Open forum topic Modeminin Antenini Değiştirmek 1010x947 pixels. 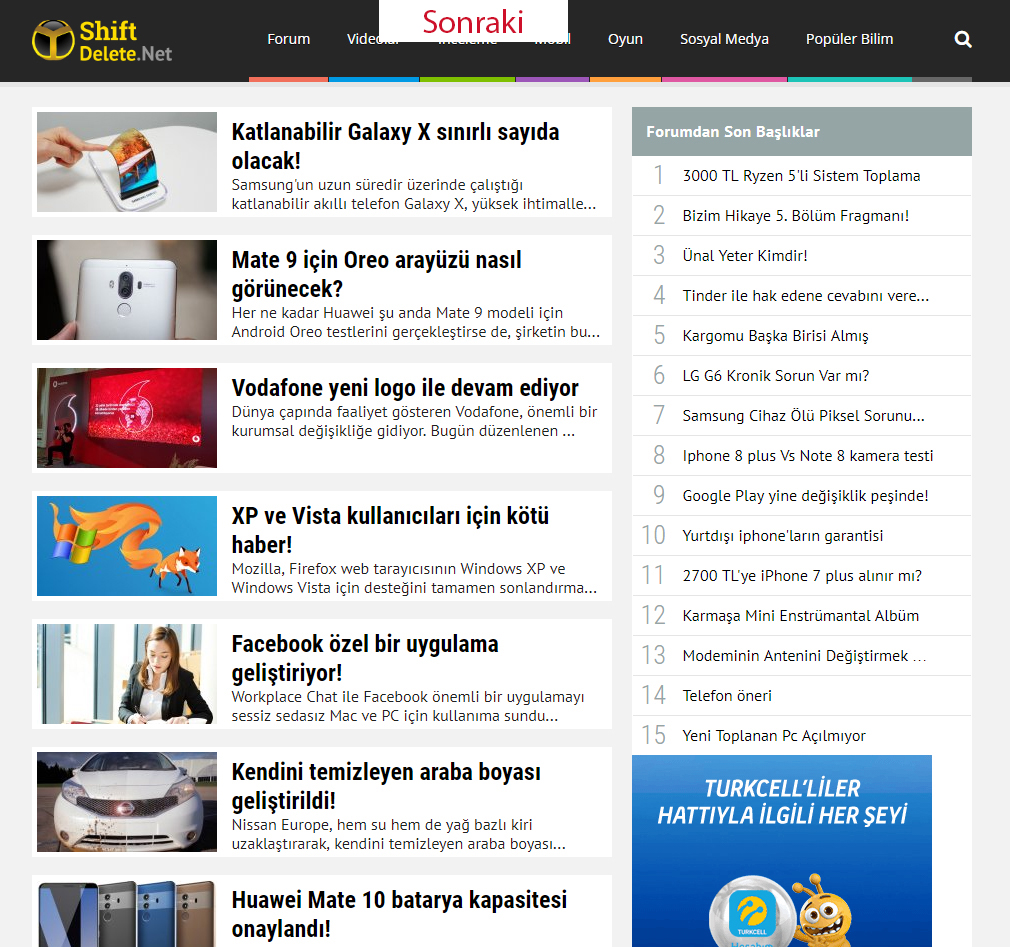click(804, 655)
